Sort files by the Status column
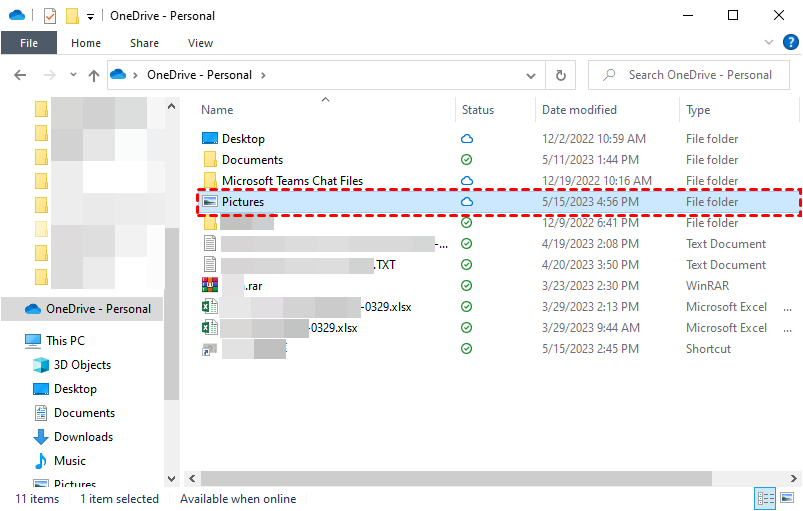 coord(478,110)
